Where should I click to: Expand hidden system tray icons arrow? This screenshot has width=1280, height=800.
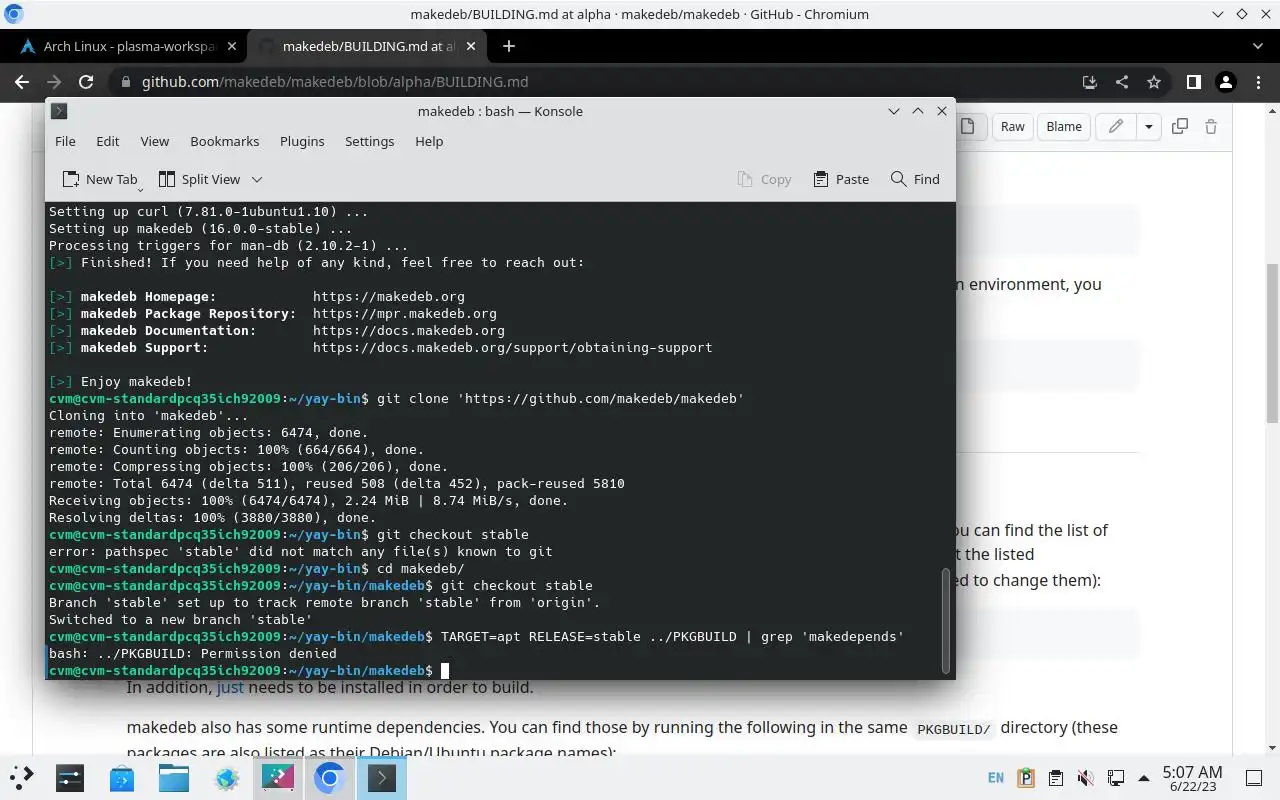pos(1144,778)
